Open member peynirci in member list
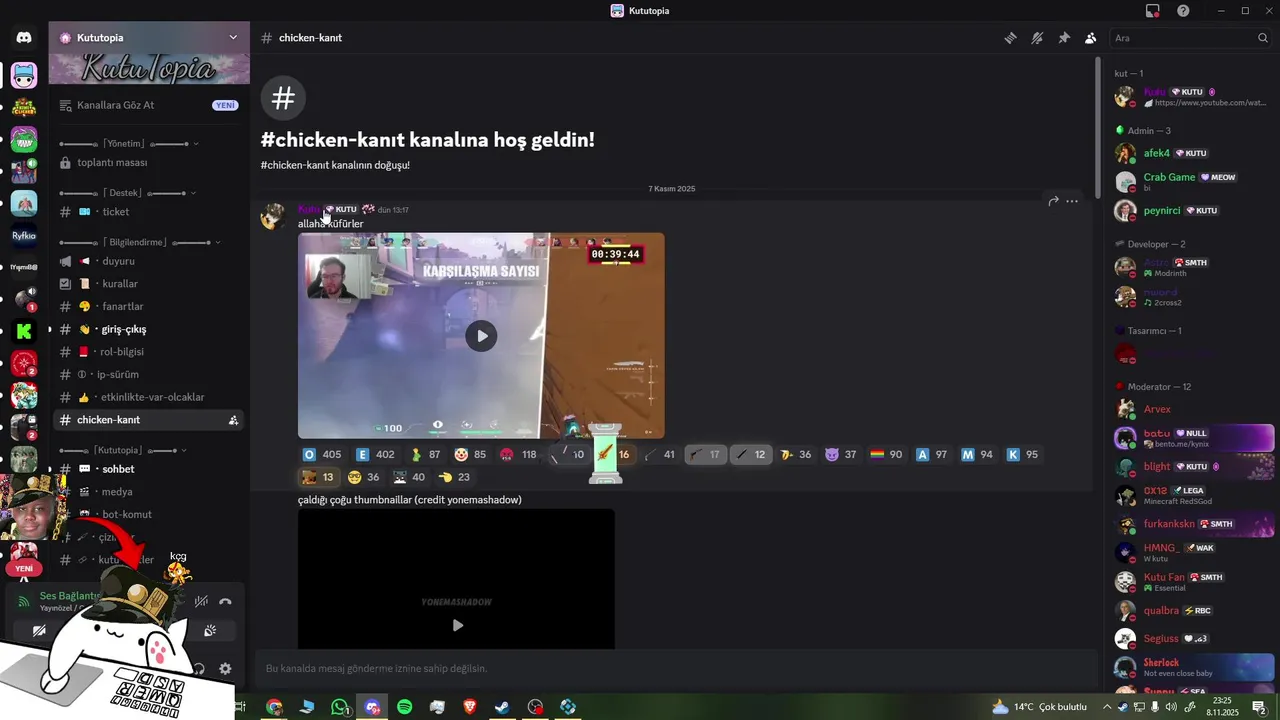 pyautogui.click(x=1193, y=211)
